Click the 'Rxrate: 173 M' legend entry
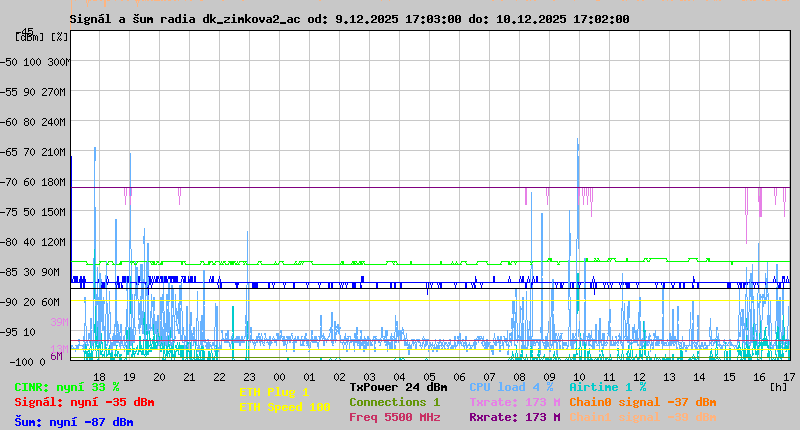Screen dimensions: 800x430 click(515, 417)
